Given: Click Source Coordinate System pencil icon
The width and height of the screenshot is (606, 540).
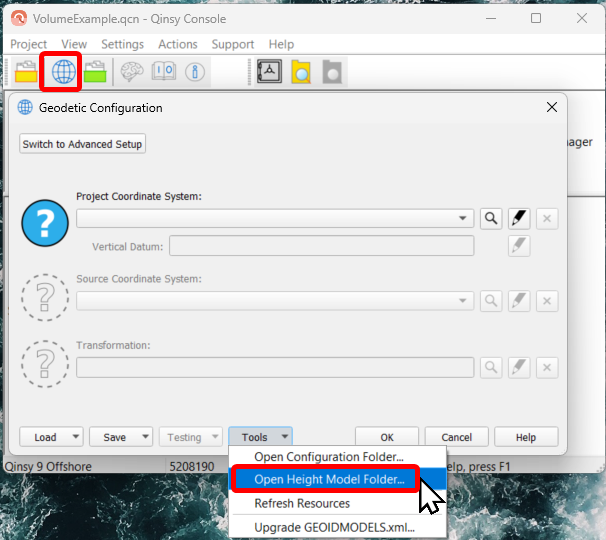Looking at the screenshot, I should pos(519,301).
